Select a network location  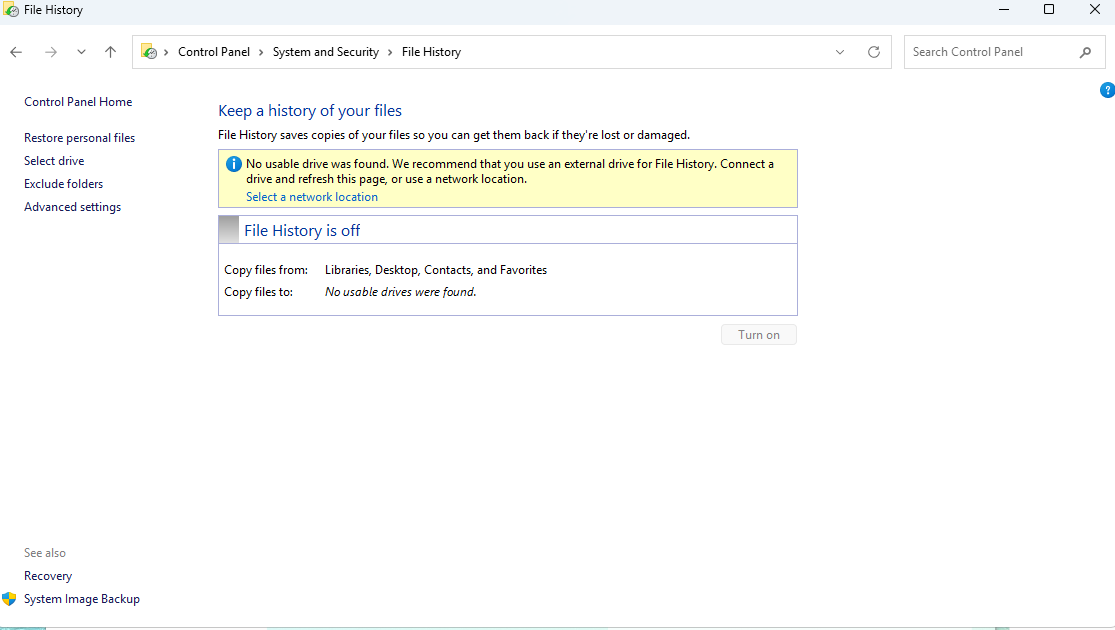click(x=311, y=196)
